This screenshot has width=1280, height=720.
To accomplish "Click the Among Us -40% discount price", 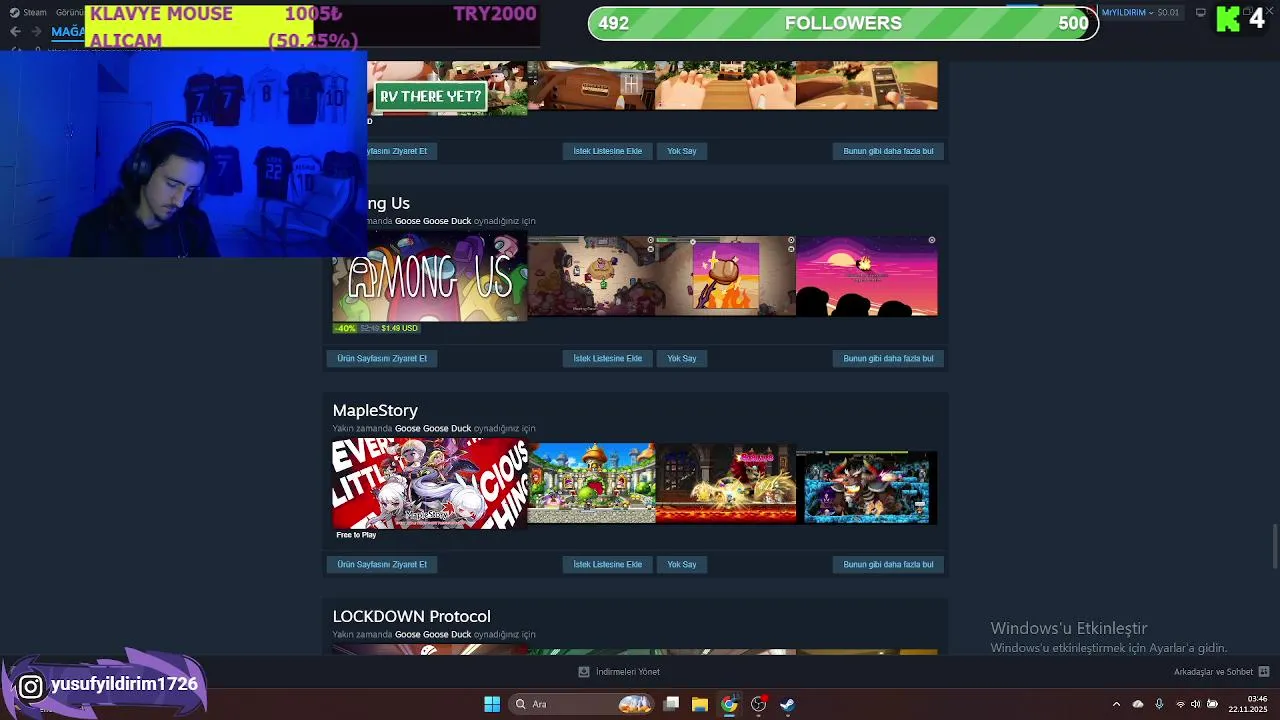I will 376,328.
